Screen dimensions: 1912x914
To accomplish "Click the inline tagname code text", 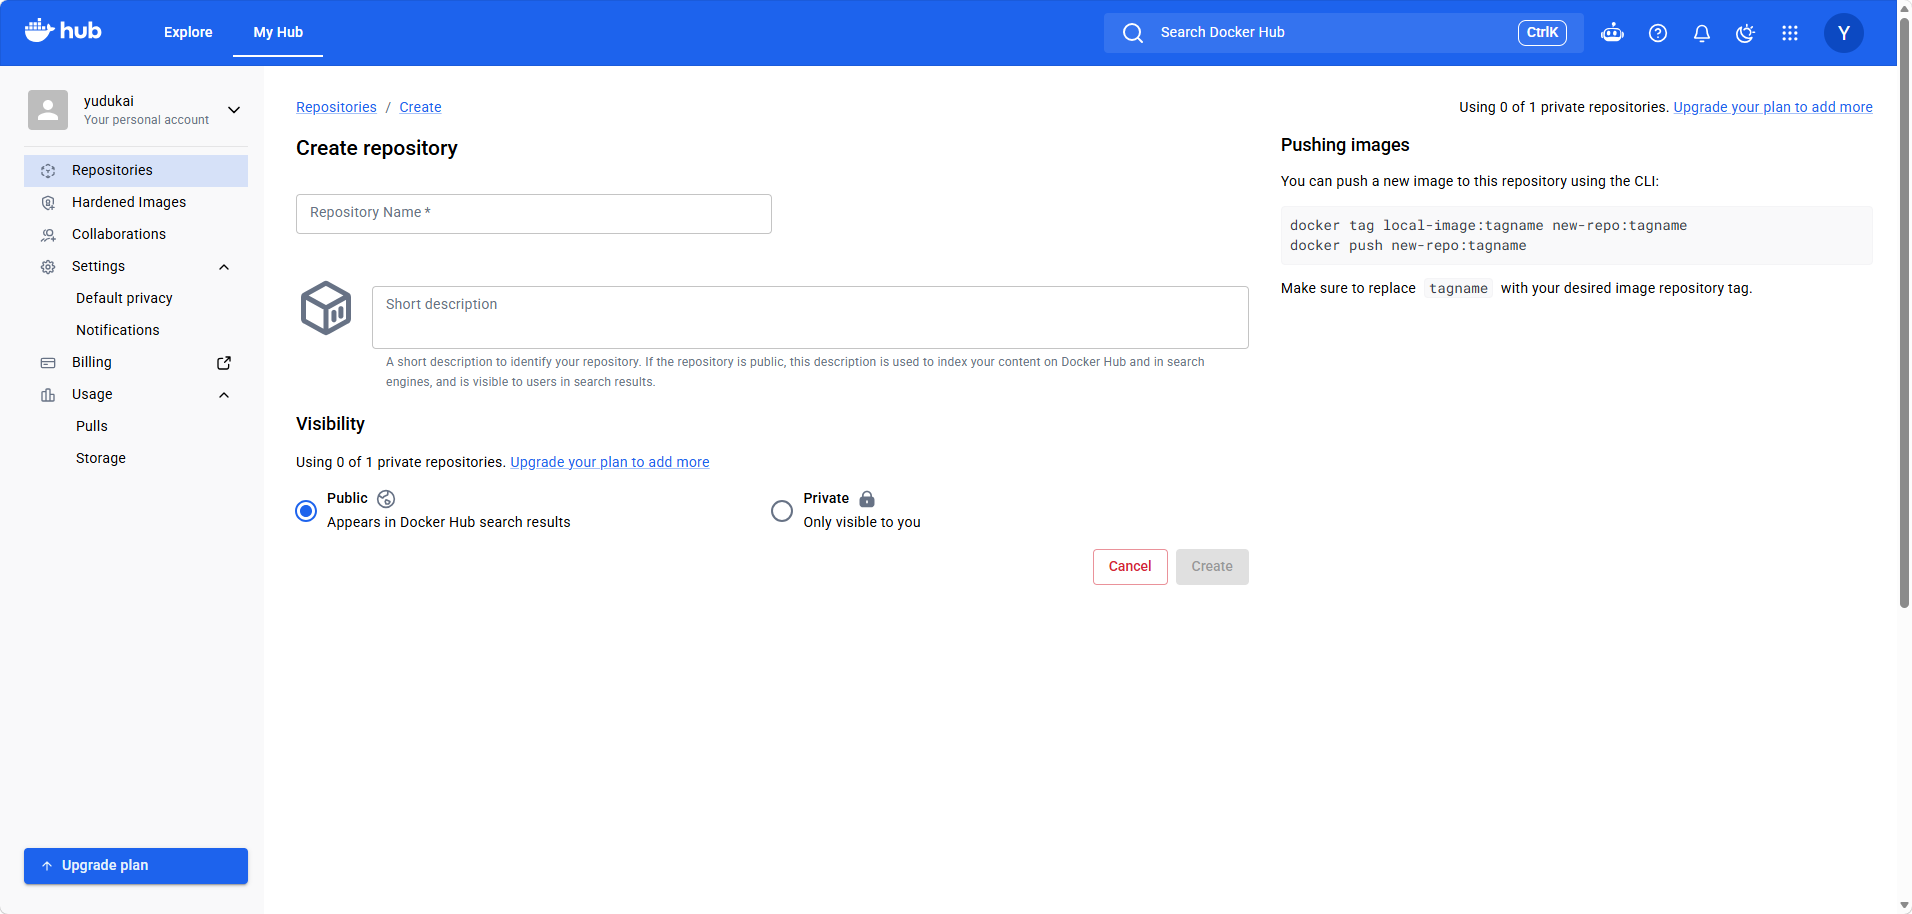I will (x=1458, y=288).
